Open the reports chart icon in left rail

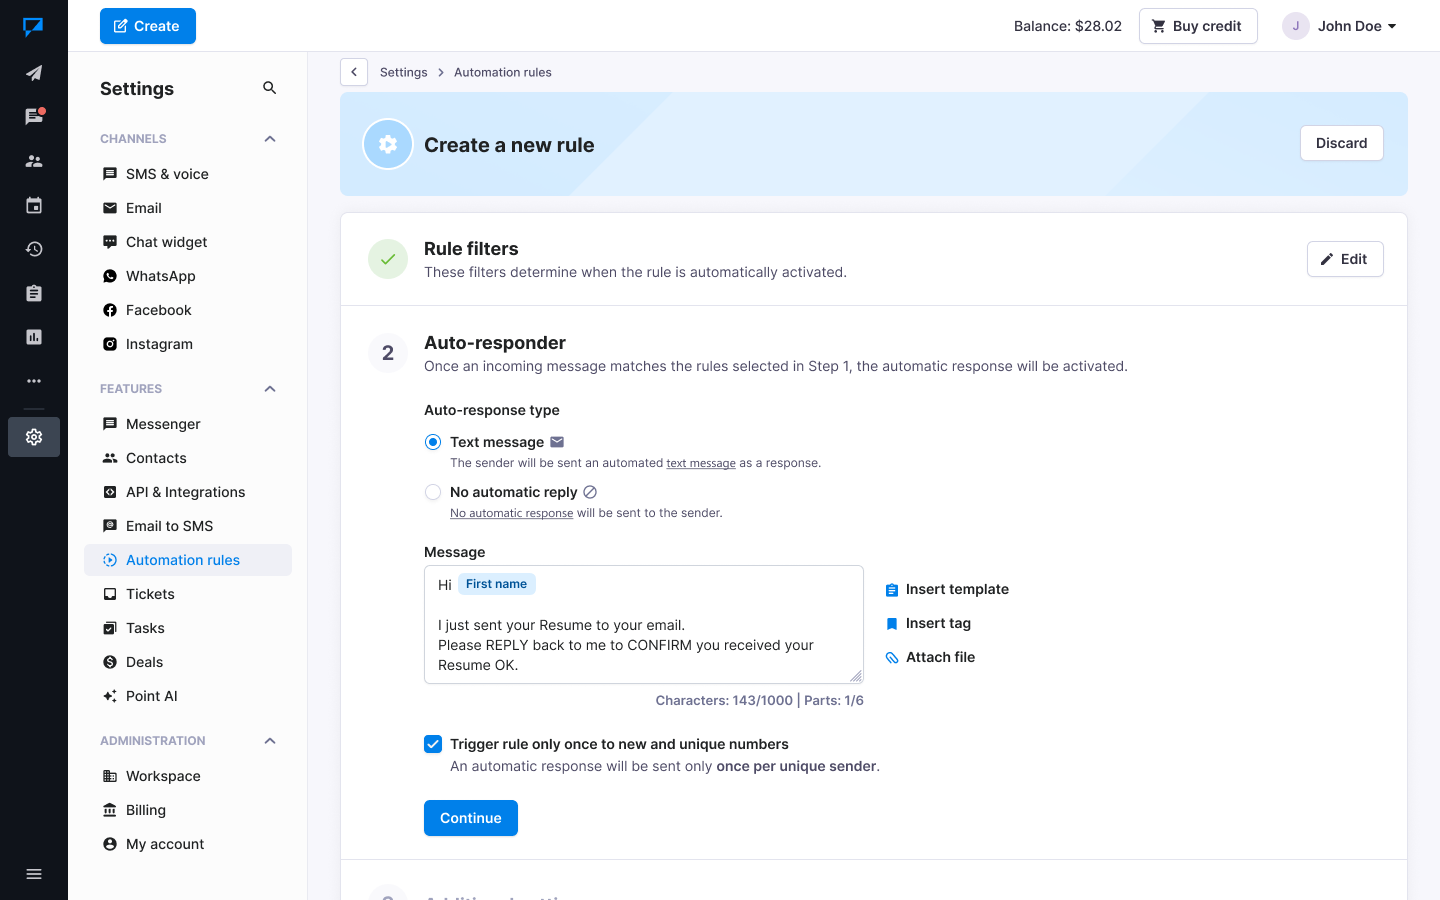point(34,337)
